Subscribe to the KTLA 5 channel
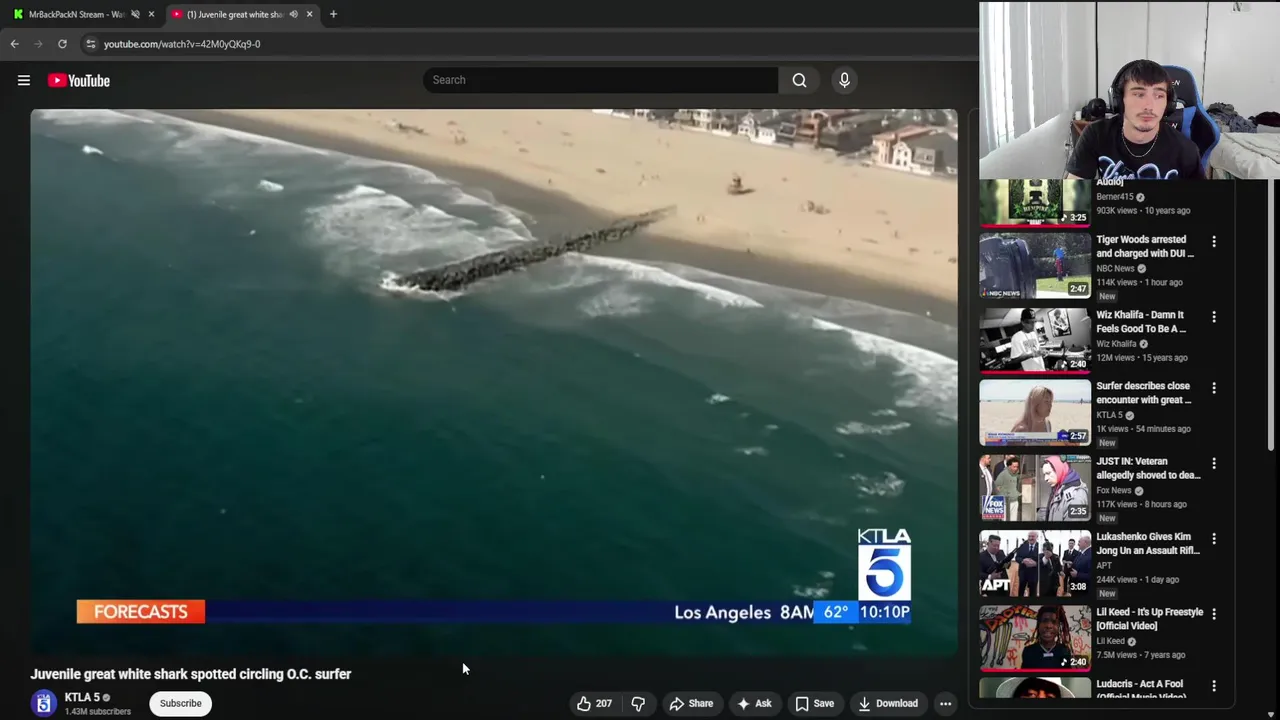The image size is (1280, 720). [x=181, y=703]
